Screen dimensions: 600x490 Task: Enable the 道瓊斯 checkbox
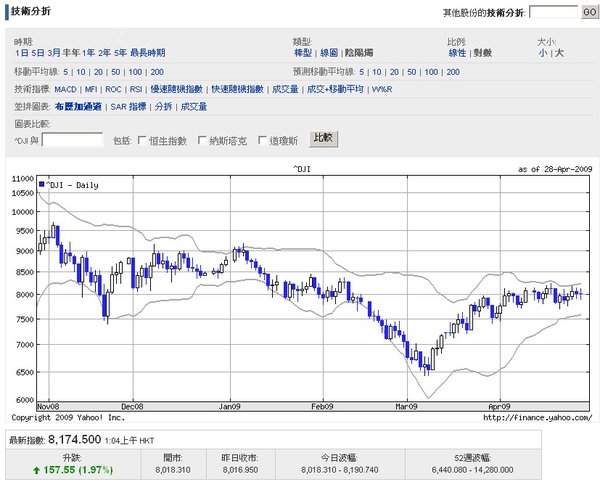[x=262, y=140]
